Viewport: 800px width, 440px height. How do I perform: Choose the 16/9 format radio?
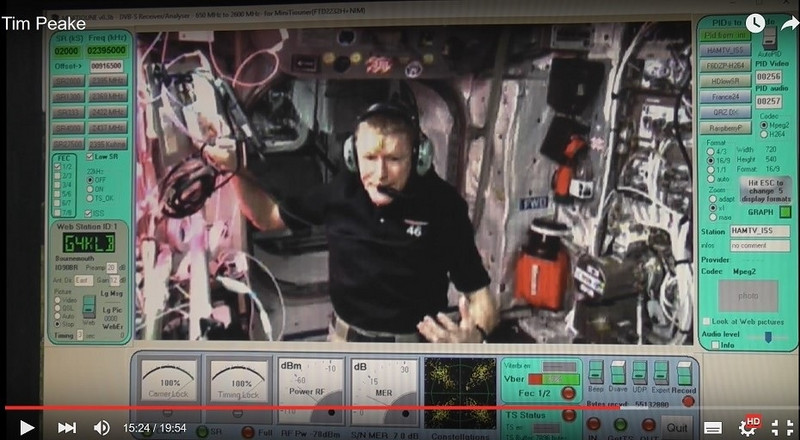[x=710, y=160]
